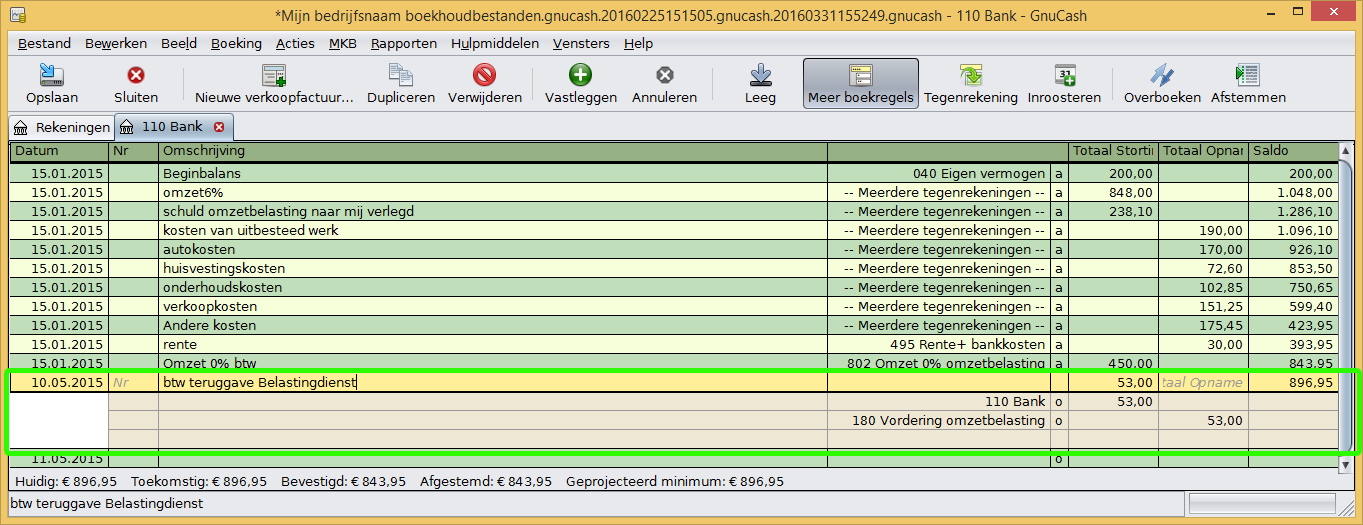1363x525 pixels.
Task: Open the Help menu
Action: pyautogui.click(x=638, y=43)
